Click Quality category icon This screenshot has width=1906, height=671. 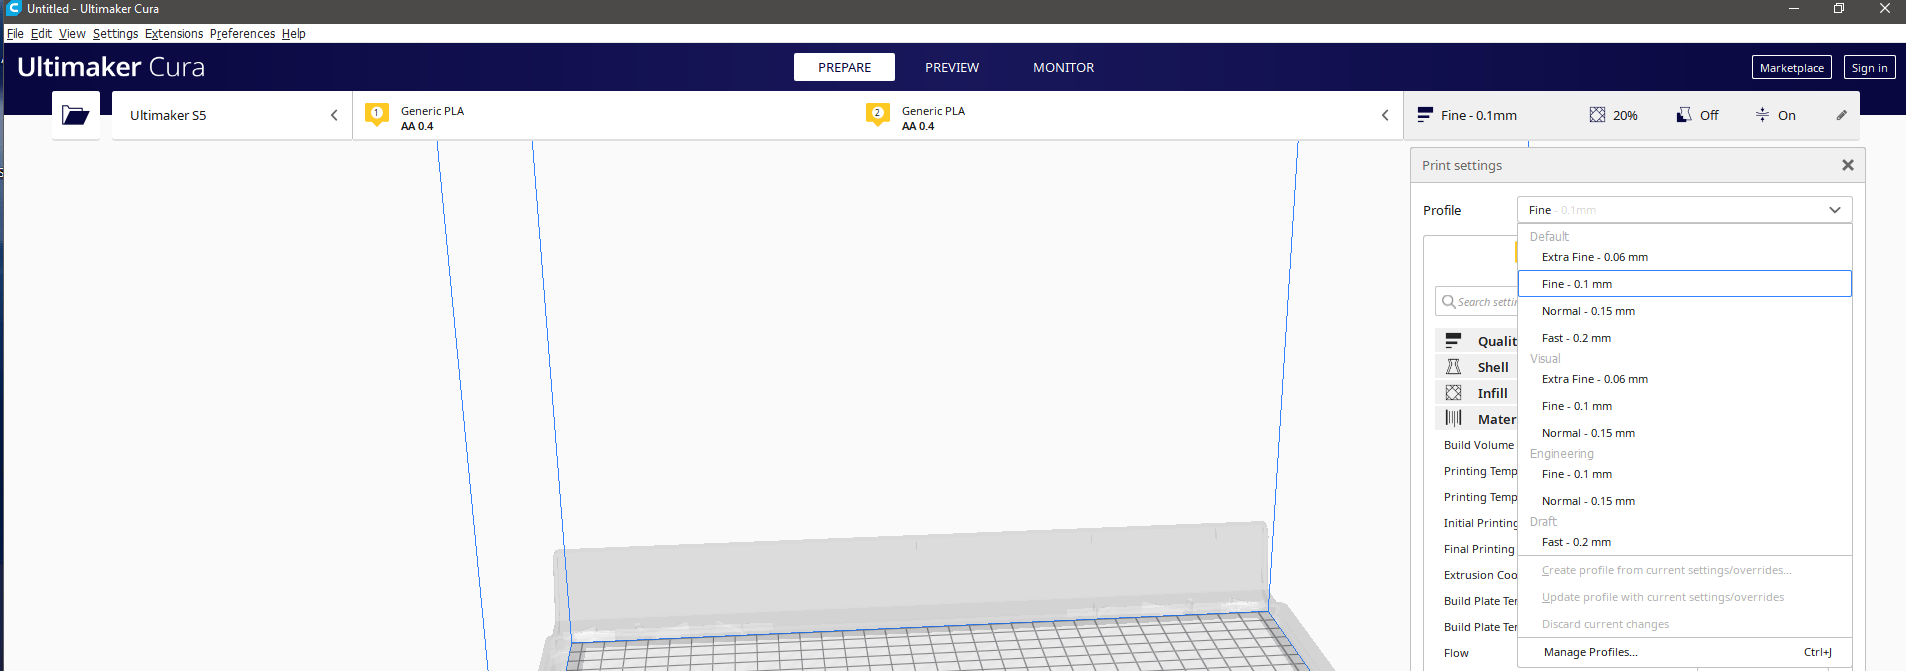point(1453,341)
